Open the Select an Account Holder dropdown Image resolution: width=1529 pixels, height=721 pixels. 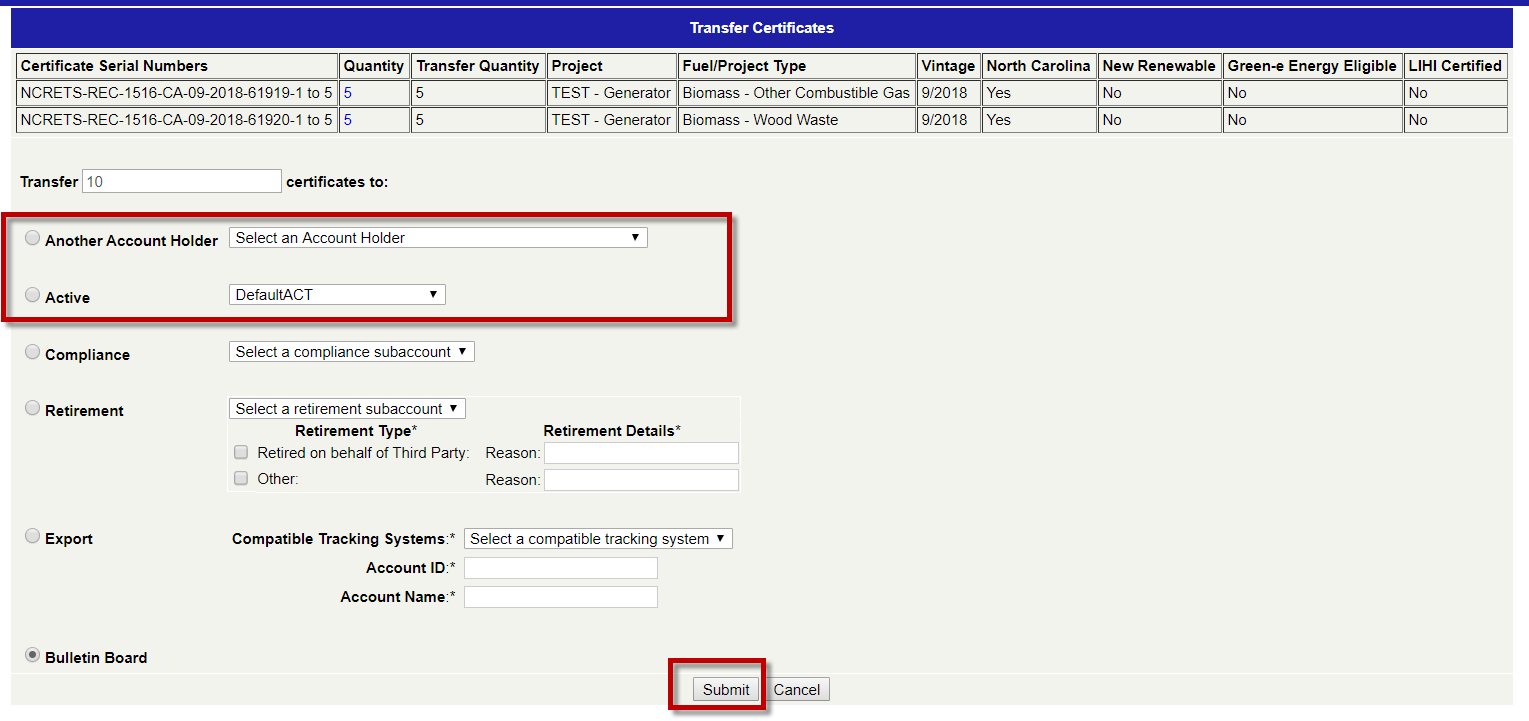click(438, 238)
